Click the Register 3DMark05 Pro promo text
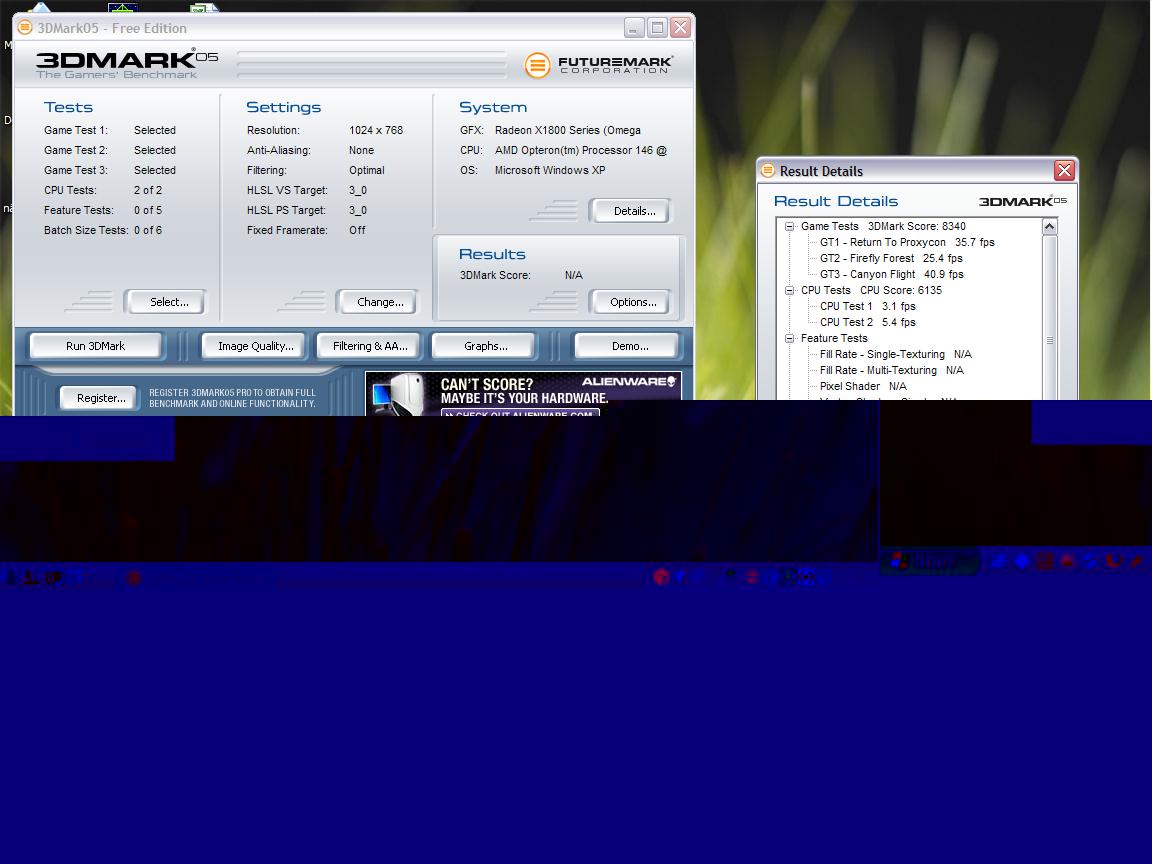1152x864 pixels. tap(232, 398)
